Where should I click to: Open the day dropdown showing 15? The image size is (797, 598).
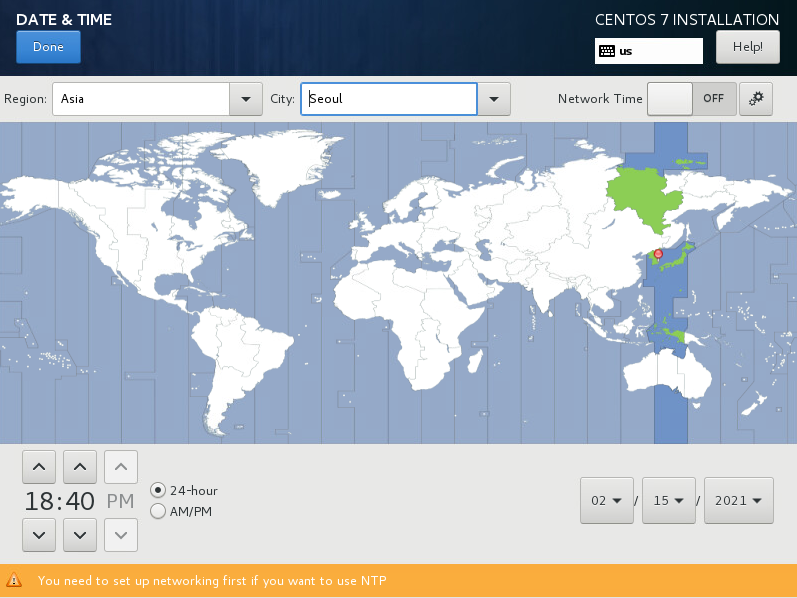669,500
